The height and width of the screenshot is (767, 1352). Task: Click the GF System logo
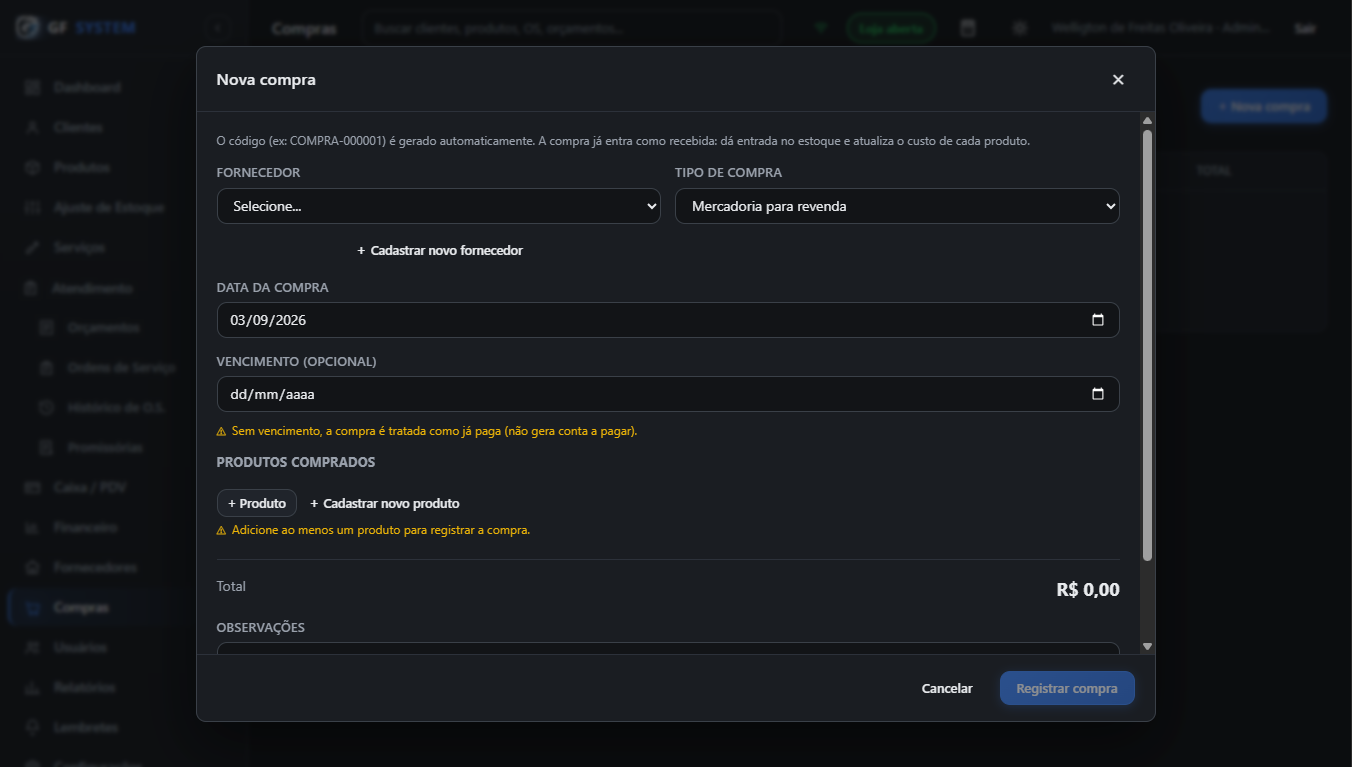point(75,28)
